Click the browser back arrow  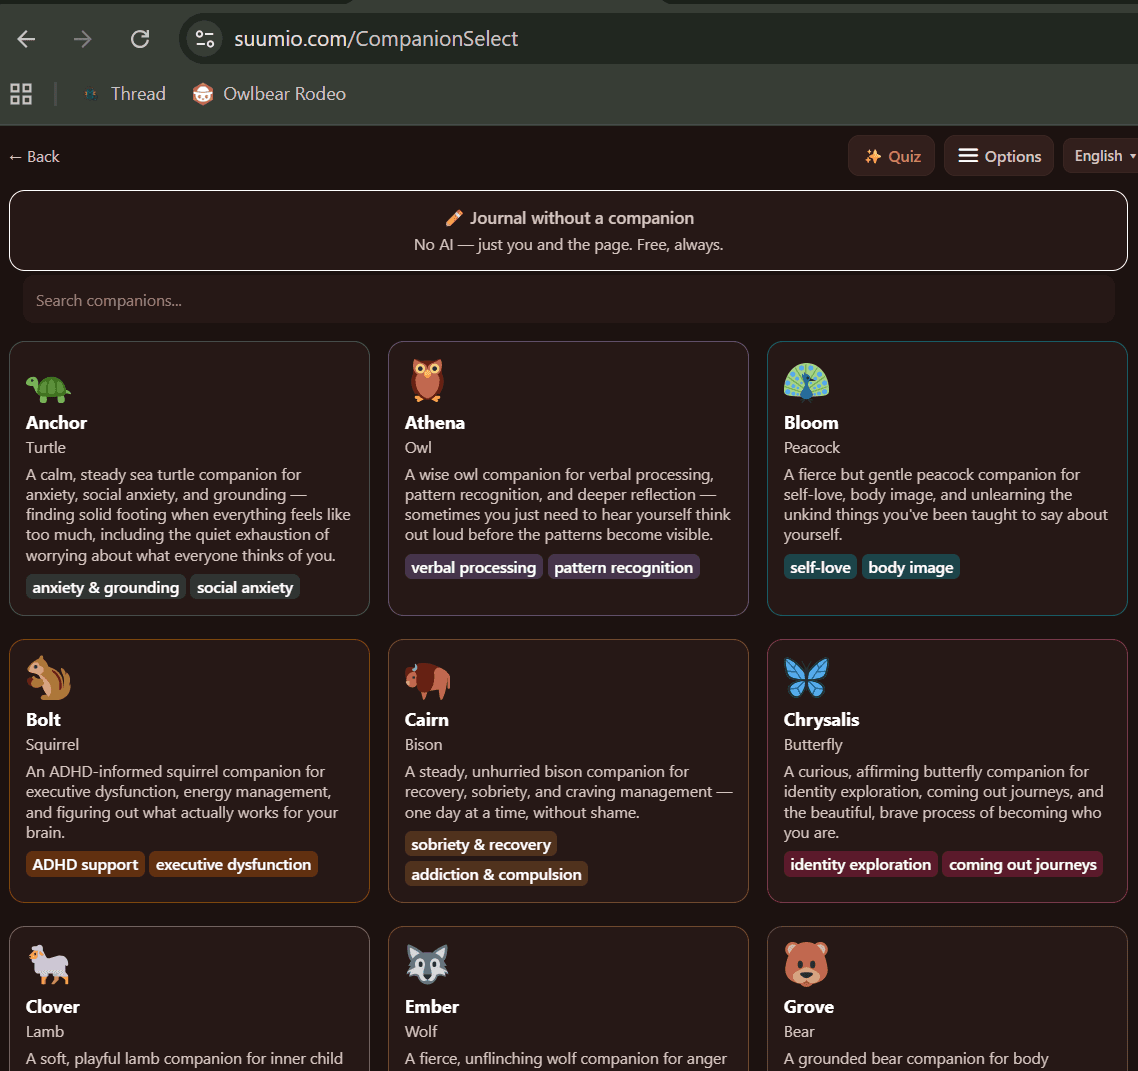coord(26,38)
